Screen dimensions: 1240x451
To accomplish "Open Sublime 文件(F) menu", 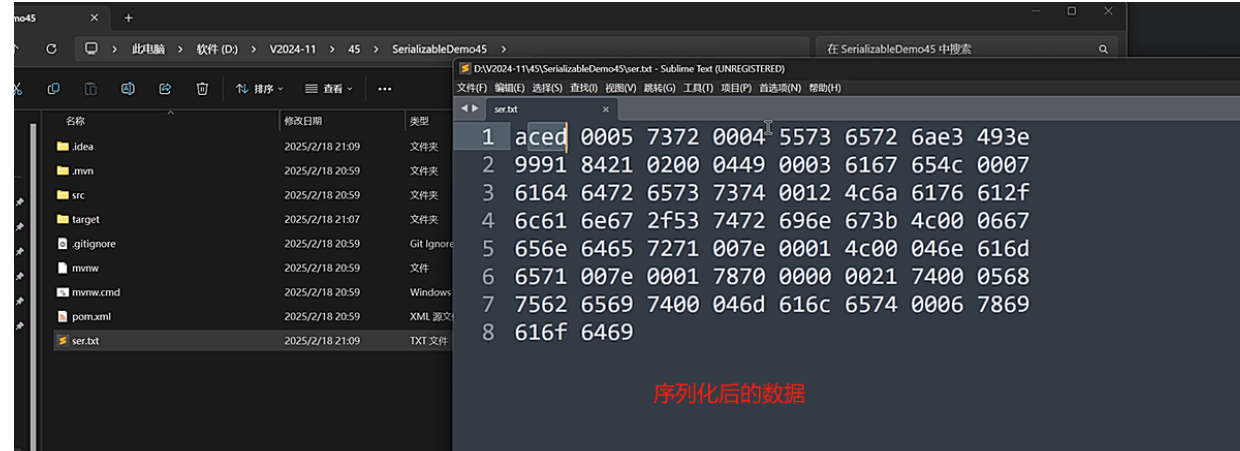I will point(472,88).
